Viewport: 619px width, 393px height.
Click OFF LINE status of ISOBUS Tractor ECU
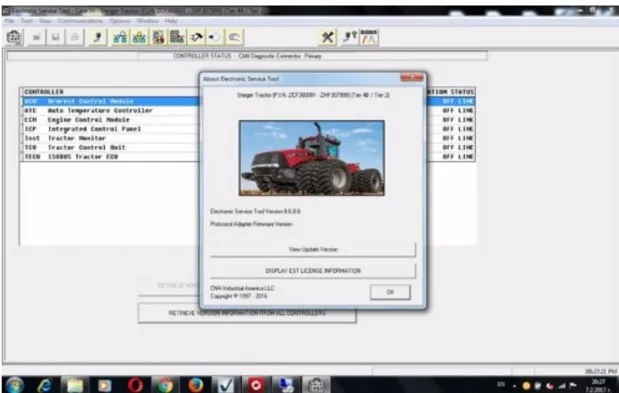(458, 157)
